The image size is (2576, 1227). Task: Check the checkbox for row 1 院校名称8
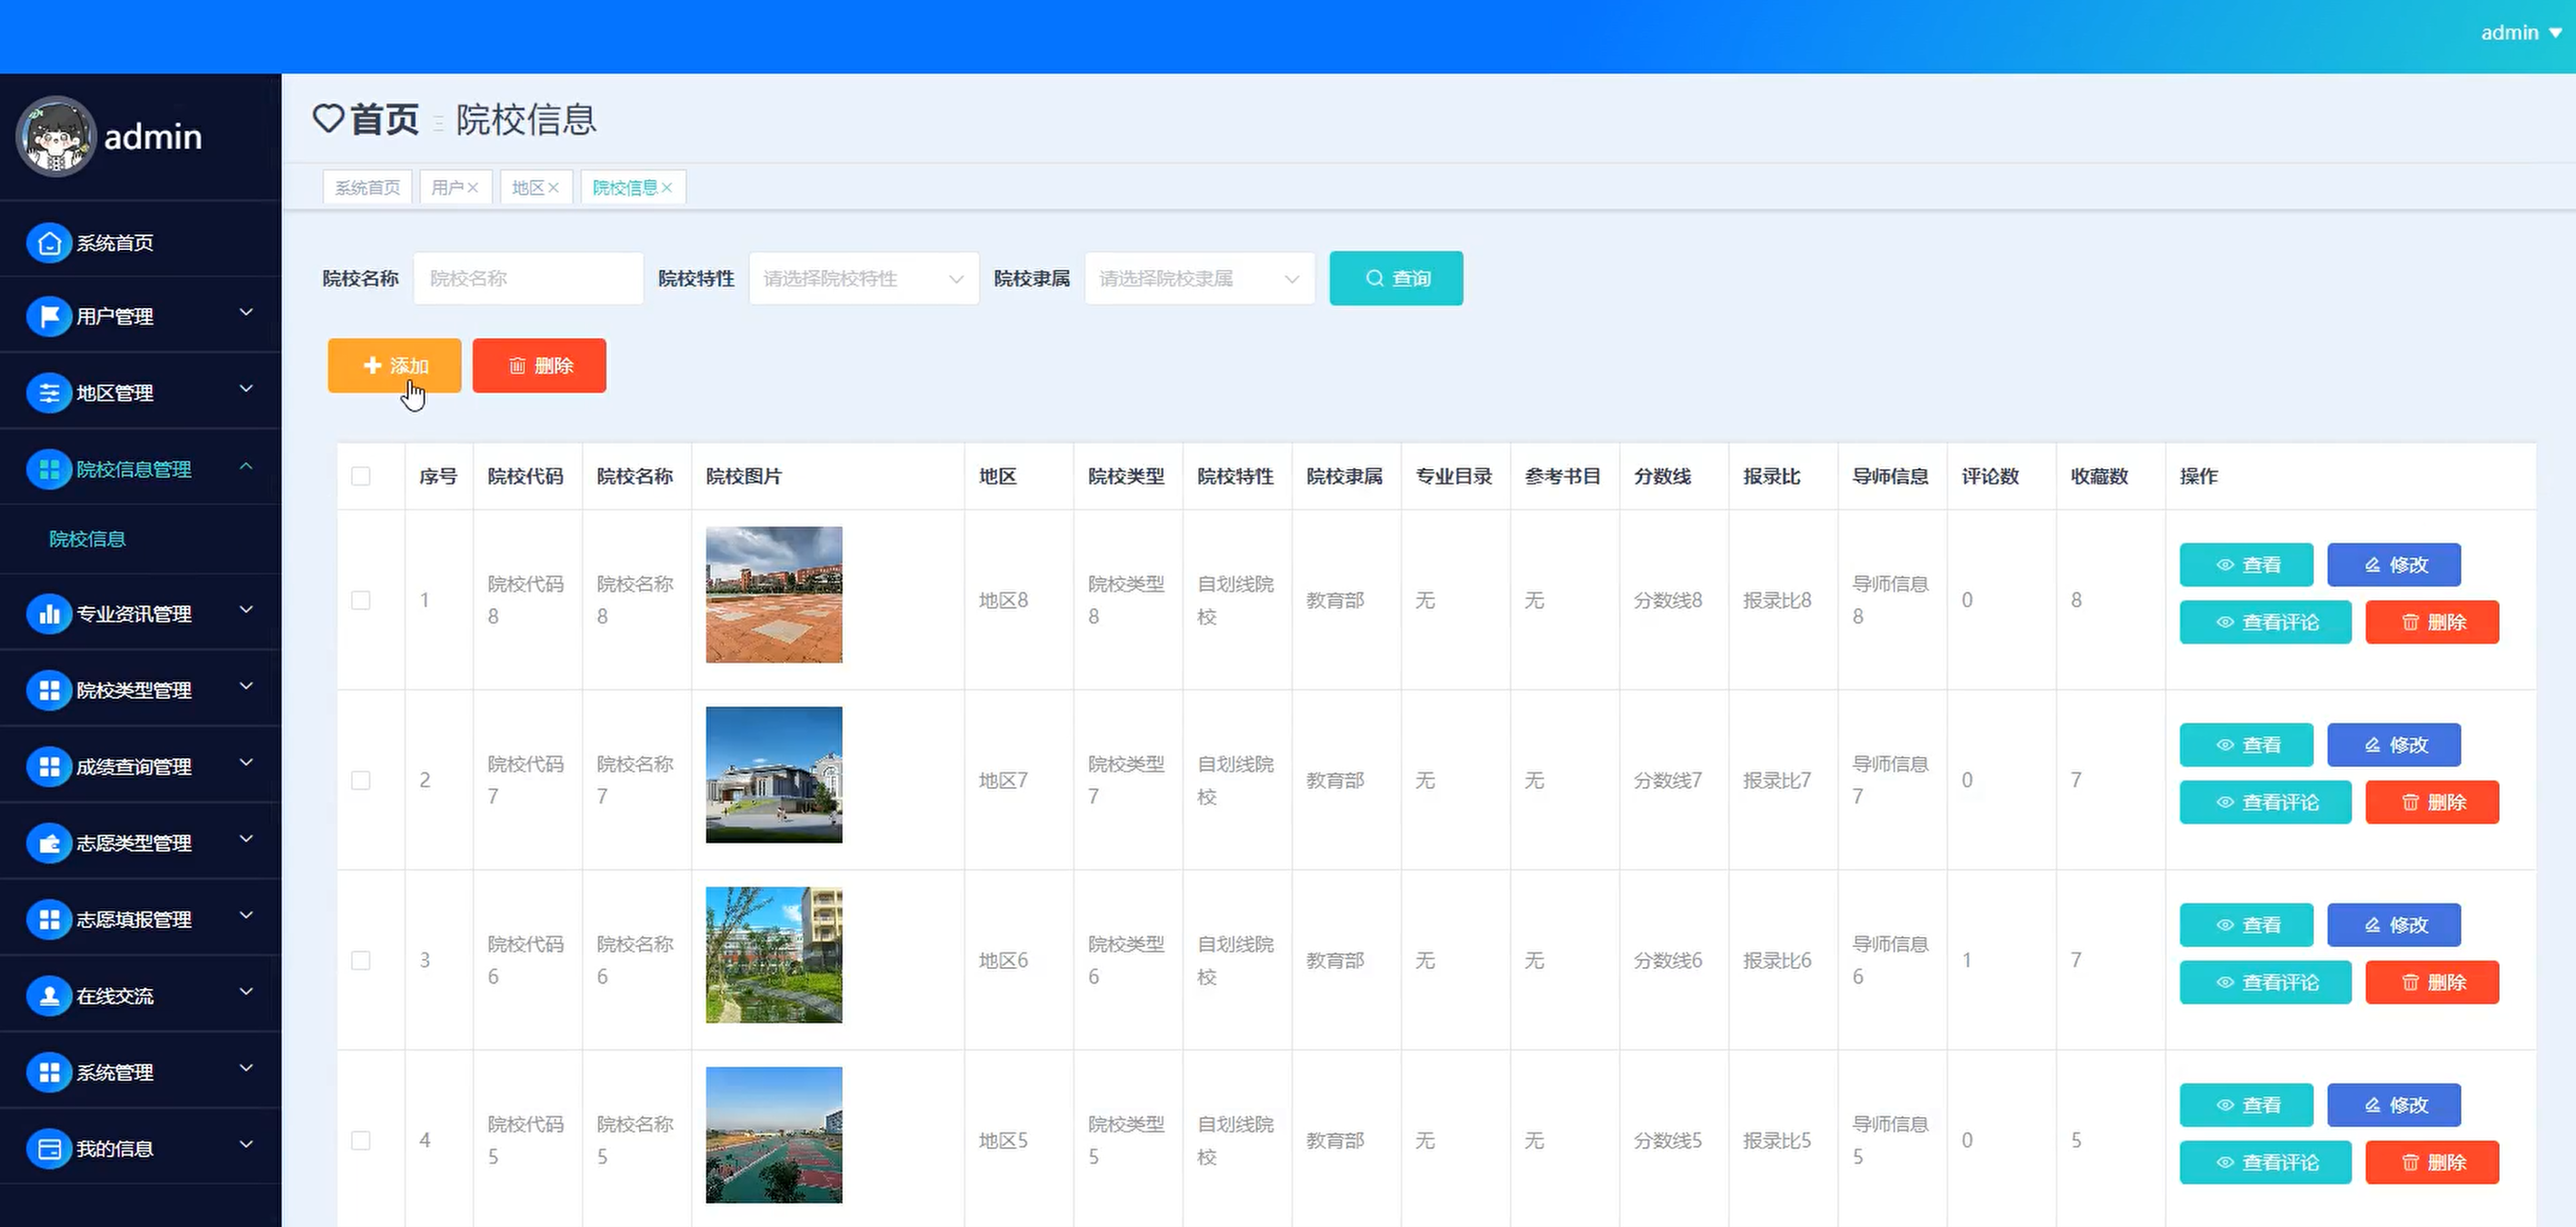point(361,600)
